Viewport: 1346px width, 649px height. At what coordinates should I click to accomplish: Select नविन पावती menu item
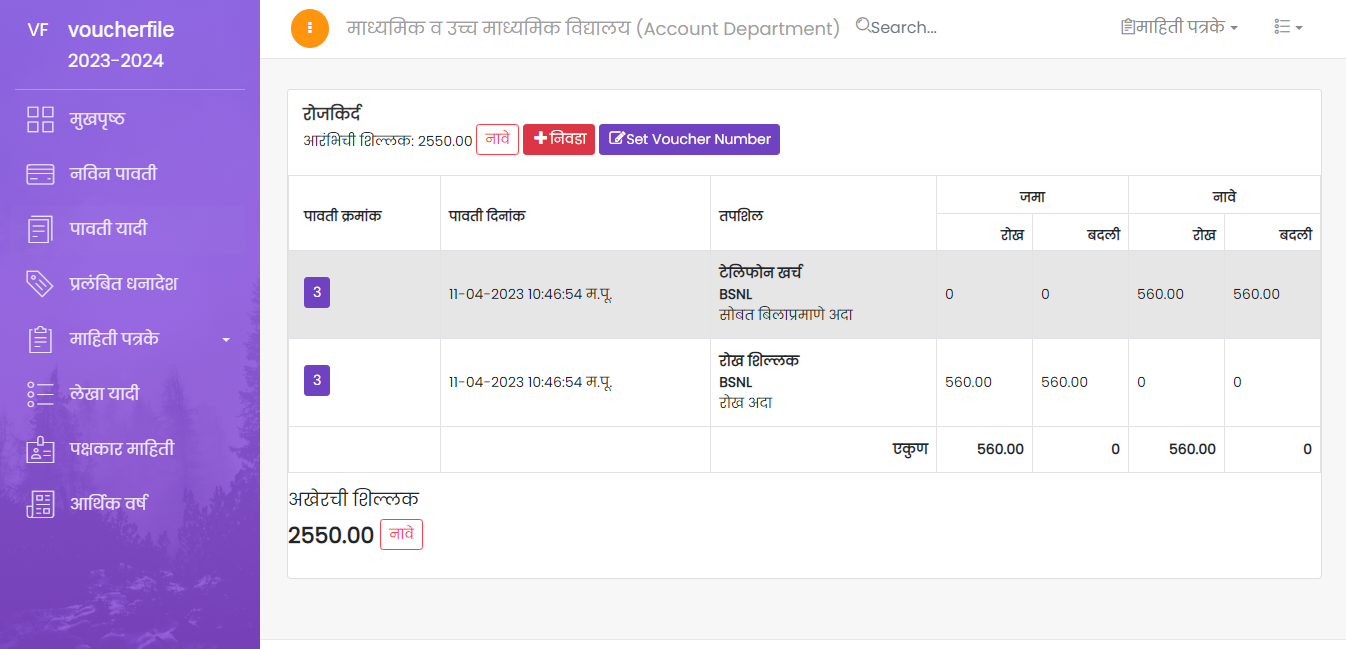pyautogui.click(x=113, y=174)
